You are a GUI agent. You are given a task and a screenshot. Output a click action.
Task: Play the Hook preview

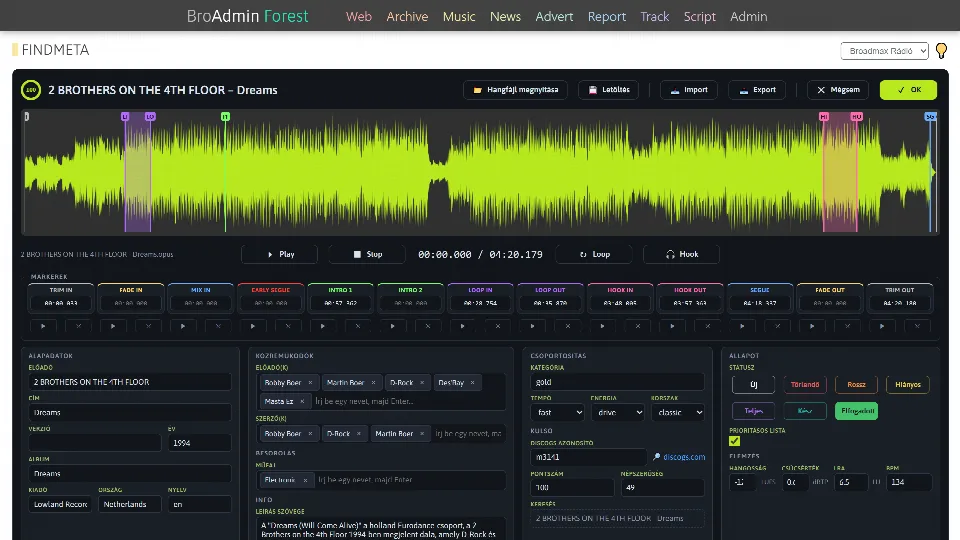[681, 254]
